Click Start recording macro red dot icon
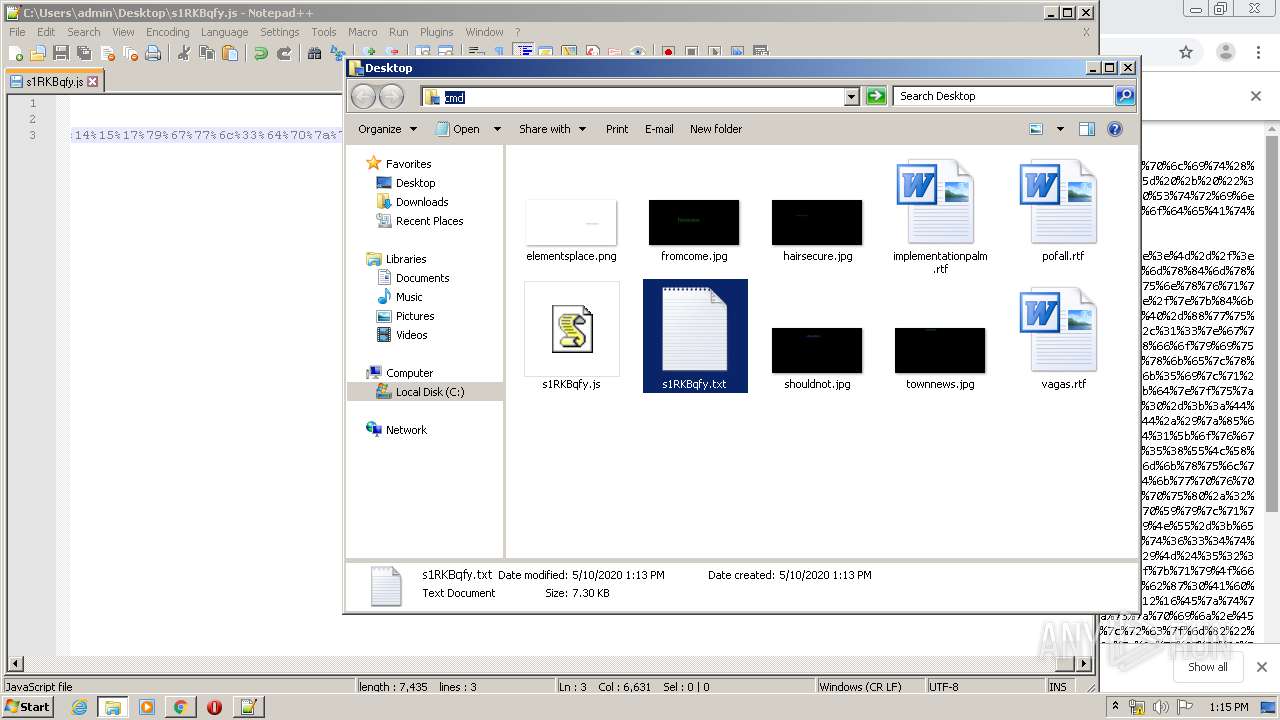 click(x=668, y=53)
